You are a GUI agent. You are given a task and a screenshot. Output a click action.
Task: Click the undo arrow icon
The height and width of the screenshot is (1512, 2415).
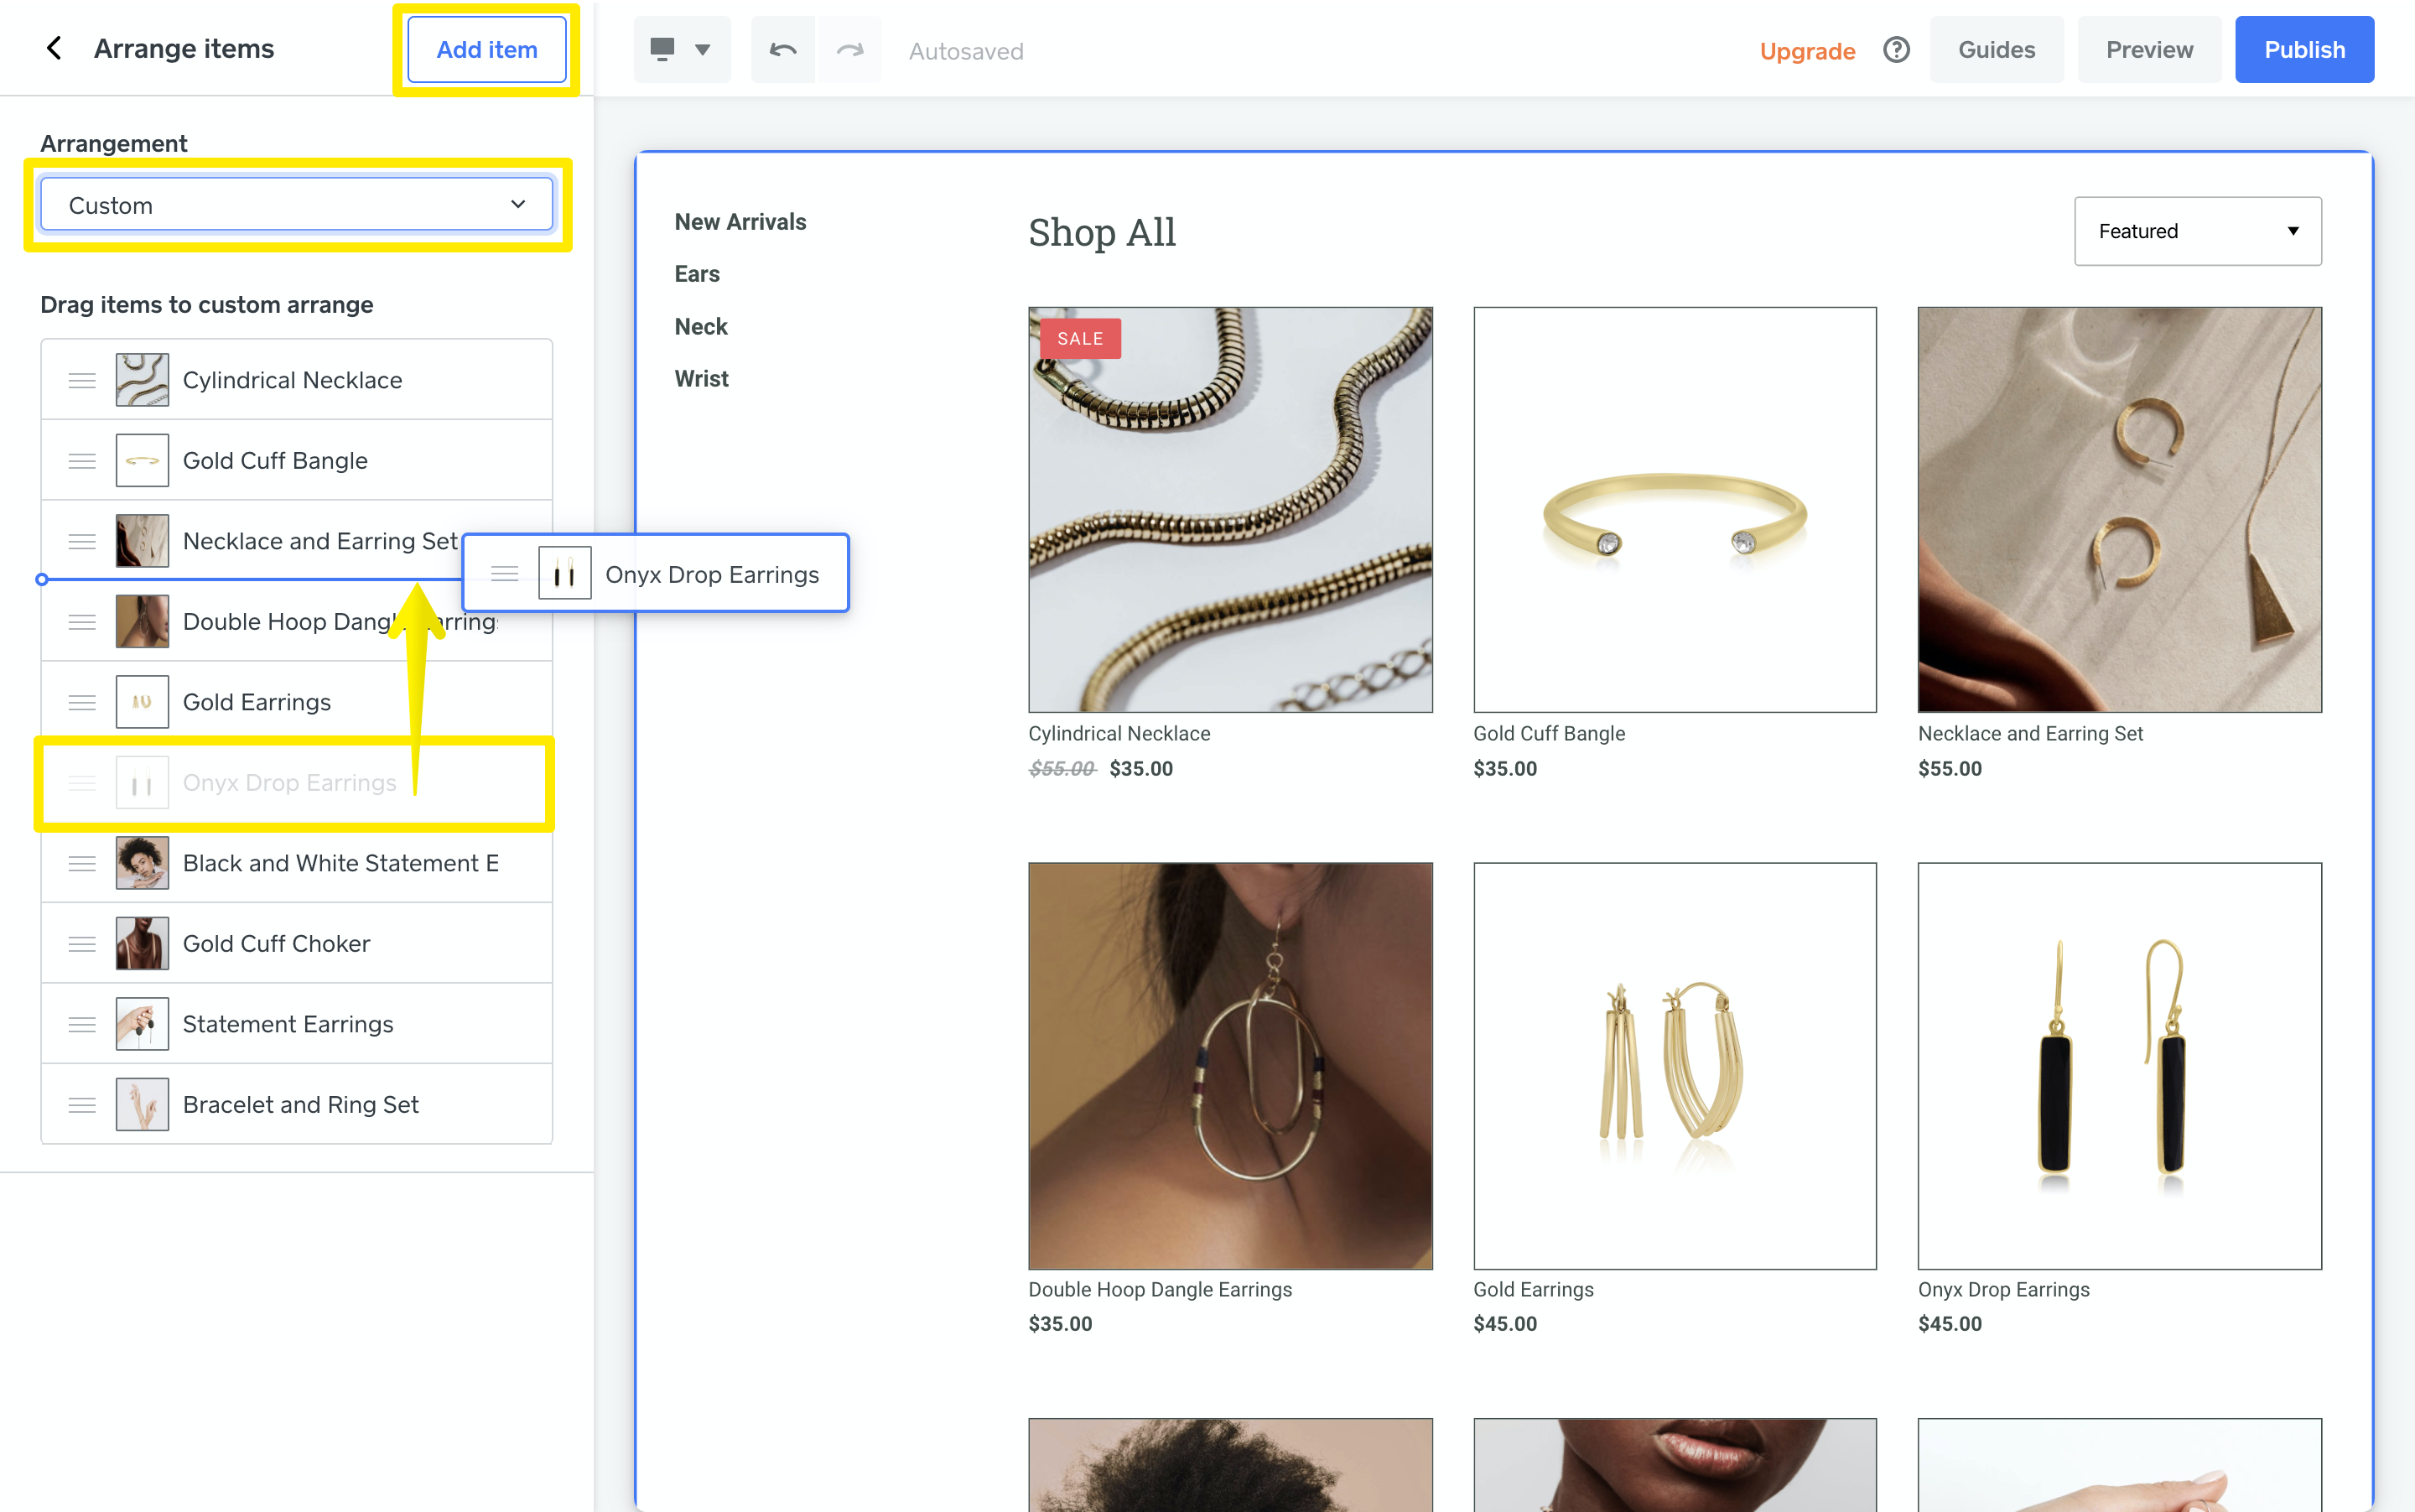click(x=783, y=49)
